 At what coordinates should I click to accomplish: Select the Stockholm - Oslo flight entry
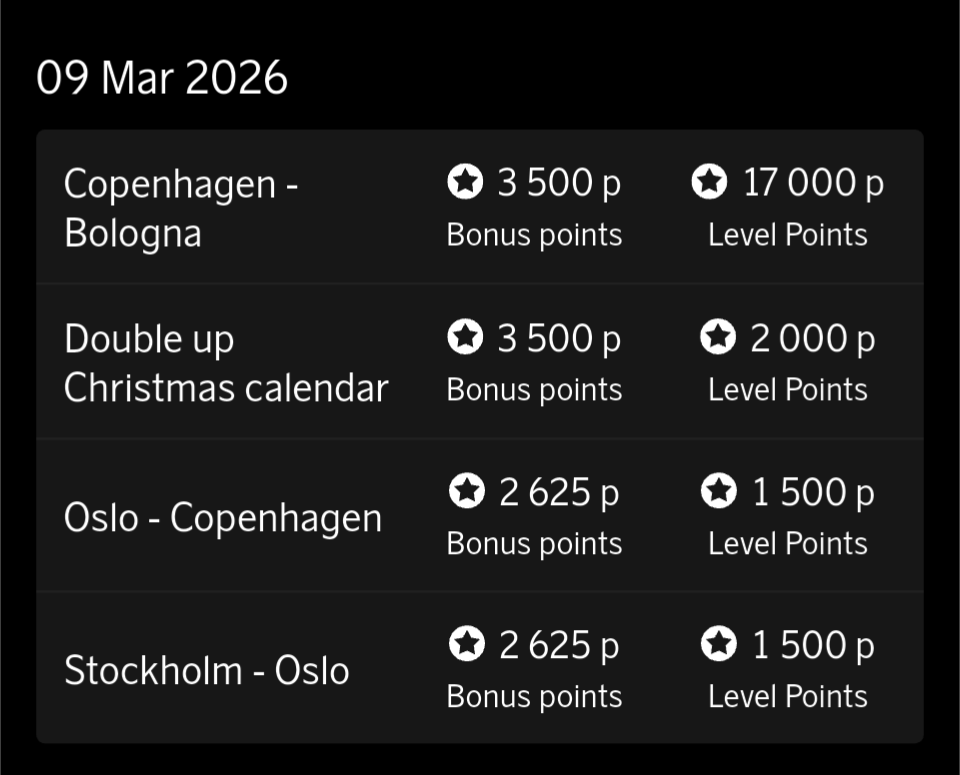coord(207,670)
